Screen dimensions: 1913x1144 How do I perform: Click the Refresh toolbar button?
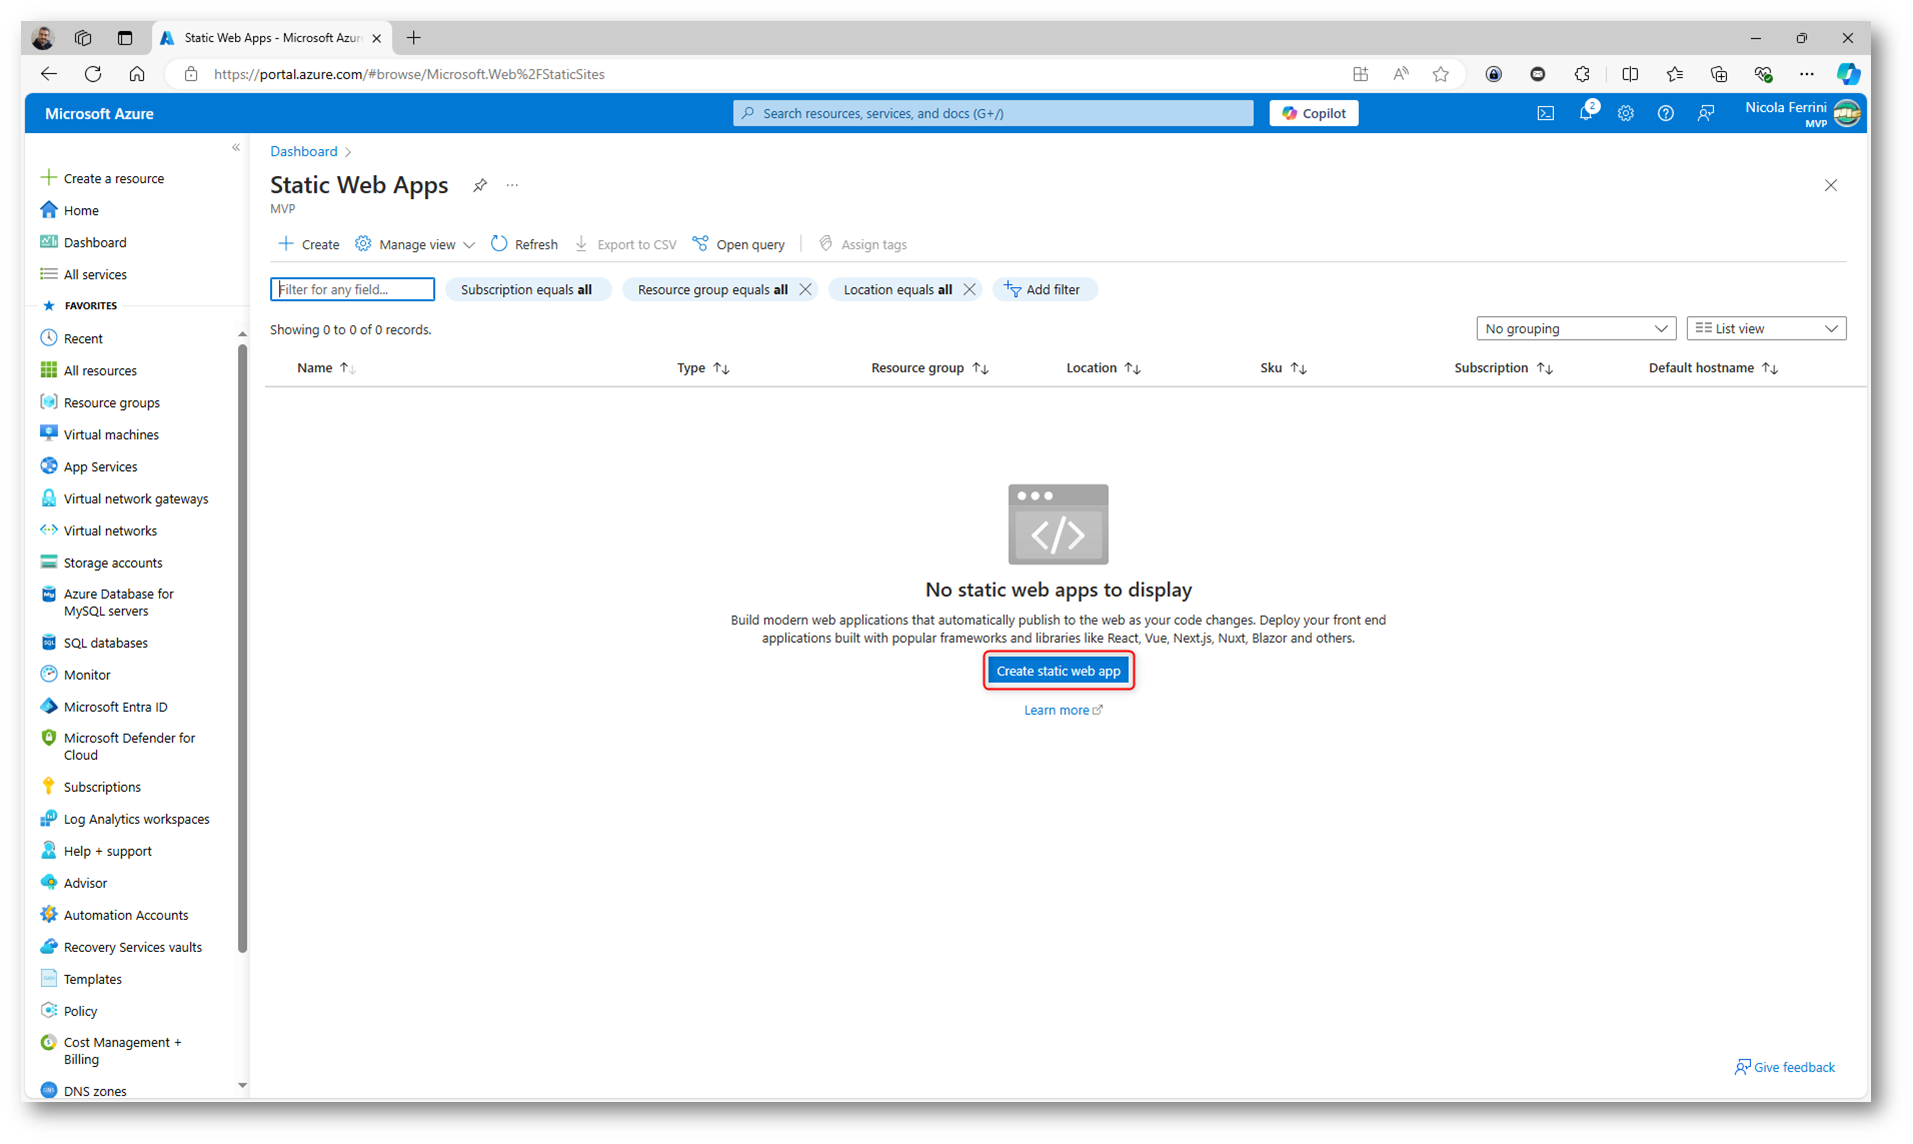(x=524, y=244)
